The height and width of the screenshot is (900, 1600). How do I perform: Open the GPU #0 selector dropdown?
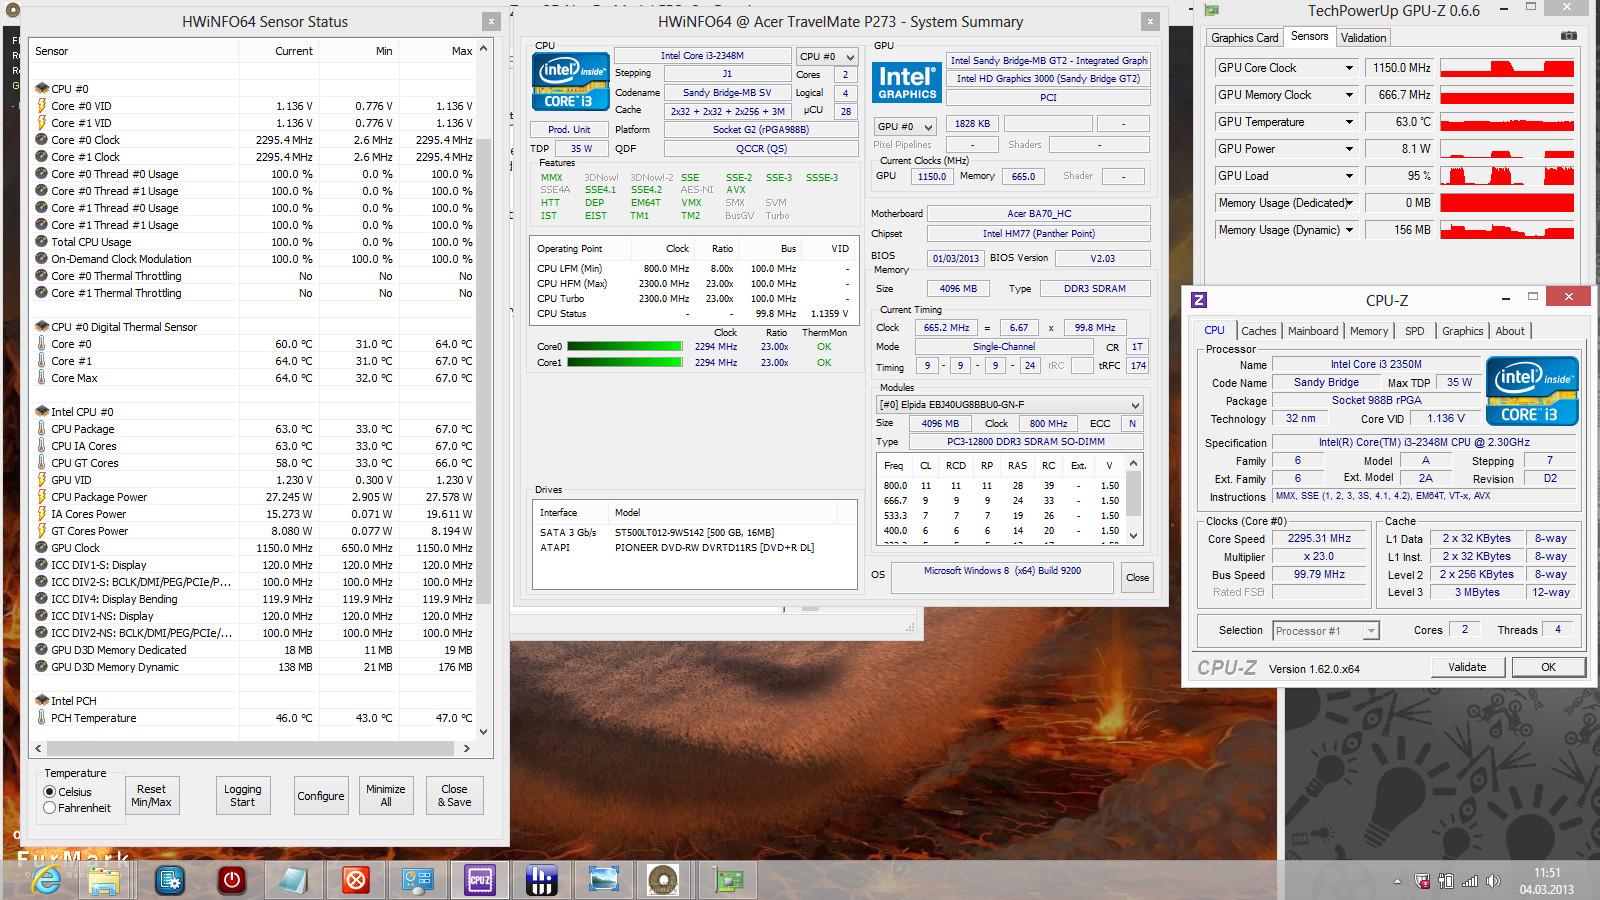905,126
